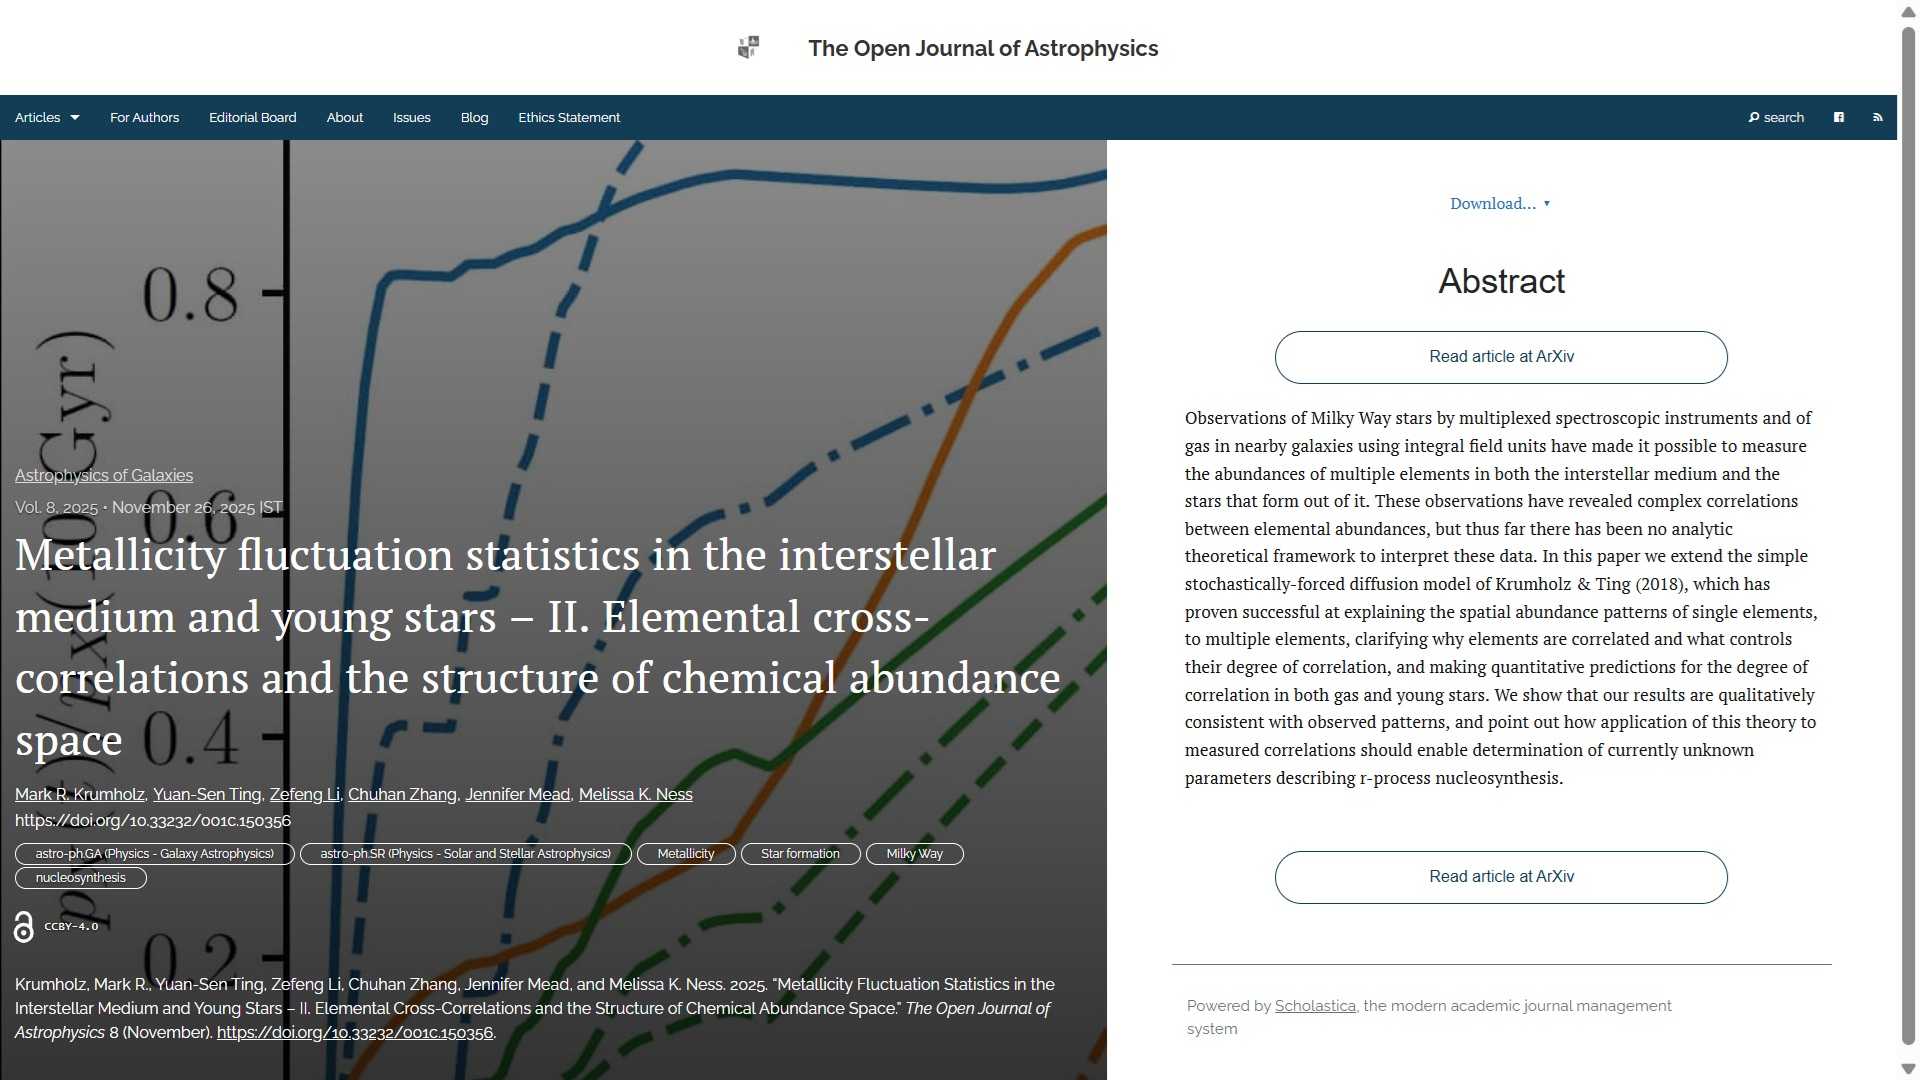Click the scrollbar up arrow

tap(1908, 10)
